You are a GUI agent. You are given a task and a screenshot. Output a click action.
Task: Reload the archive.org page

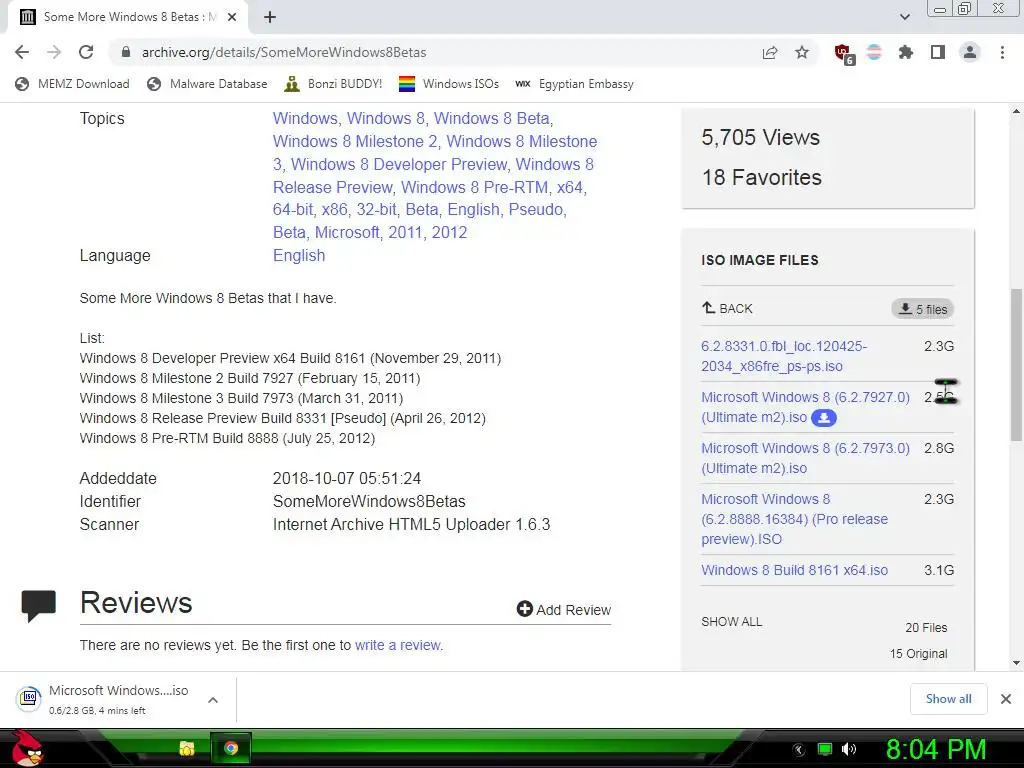(x=86, y=52)
